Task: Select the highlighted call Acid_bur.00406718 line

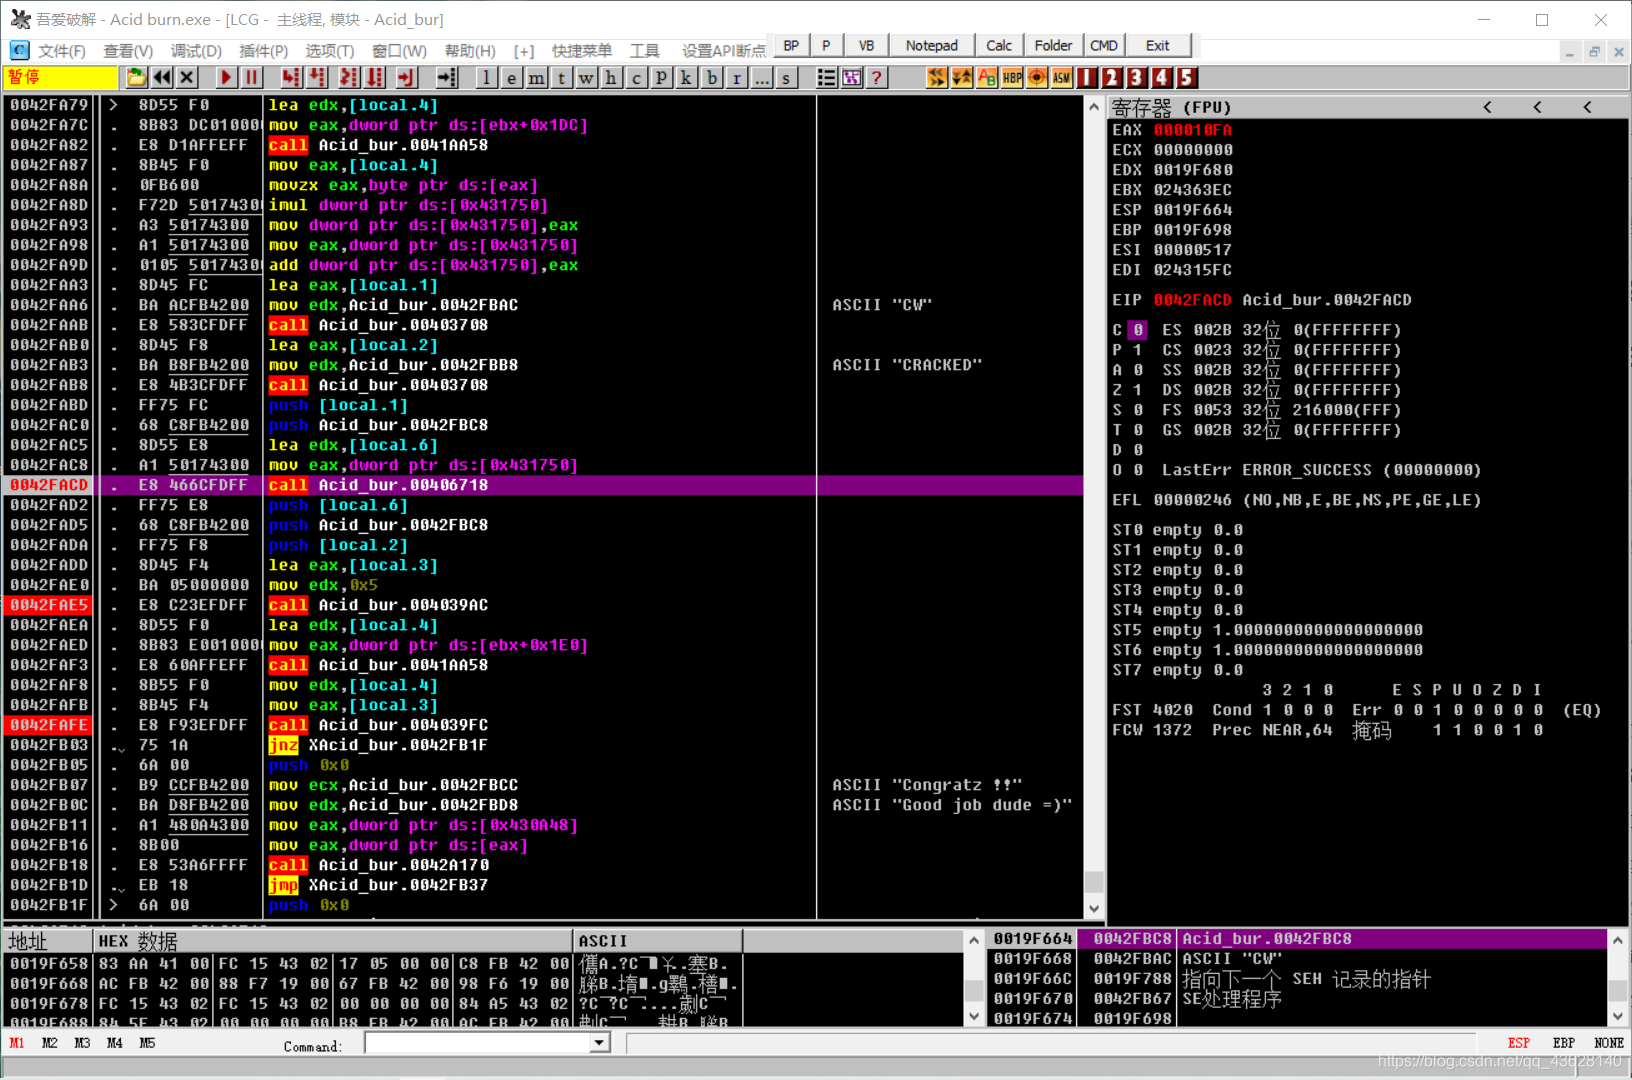Action: click(x=544, y=485)
